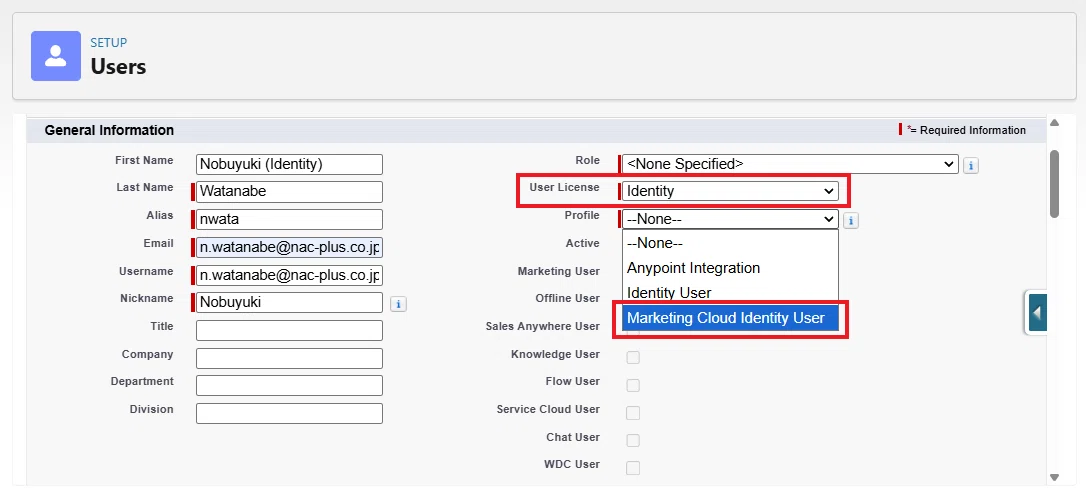This screenshot has width=1086, height=494.
Task: Click the Users page title
Action: pyautogui.click(x=118, y=67)
